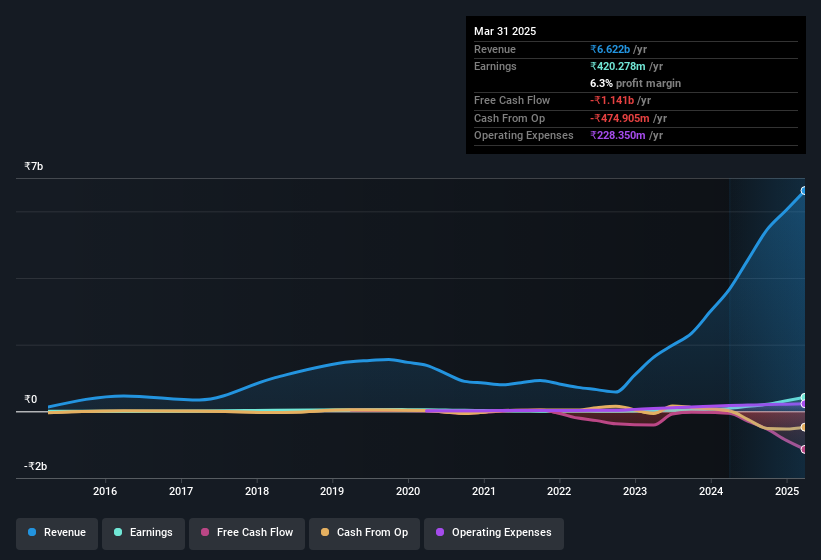Image resolution: width=821 pixels, height=560 pixels.
Task: Click the Operating Expenses label in tooltip
Action: pyautogui.click(x=524, y=136)
